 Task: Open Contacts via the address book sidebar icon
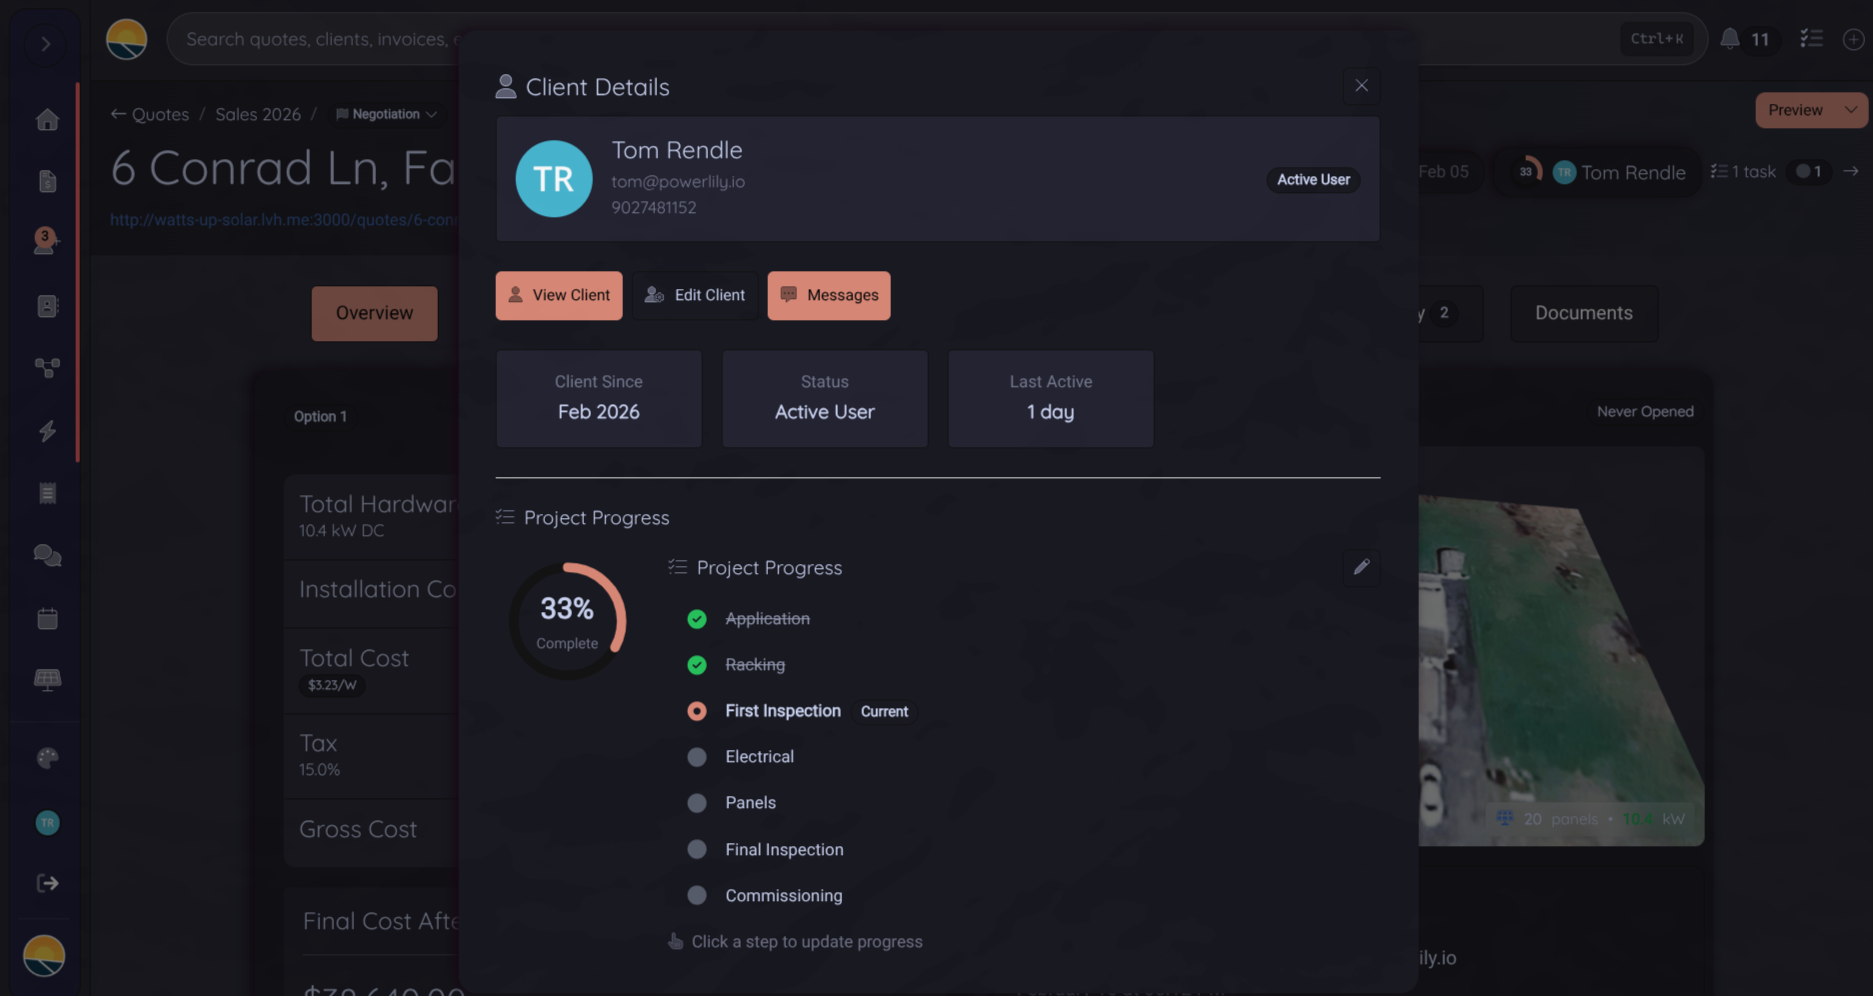click(x=47, y=306)
